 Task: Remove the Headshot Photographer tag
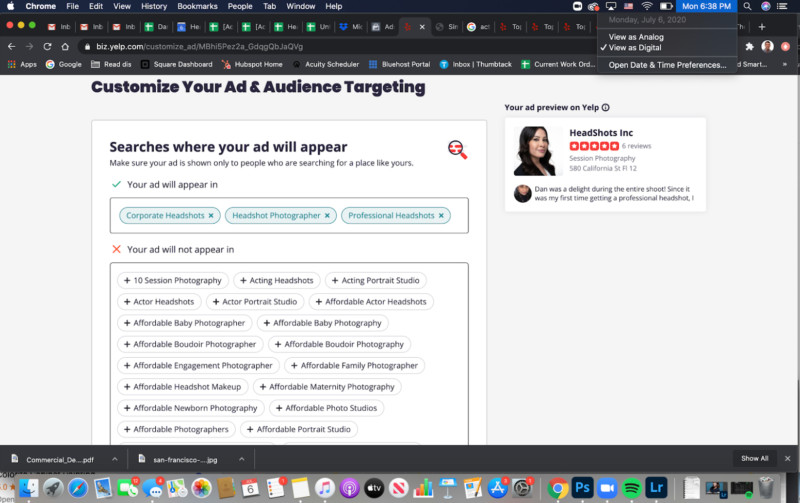pyautogui.click(x=327, y=216)
